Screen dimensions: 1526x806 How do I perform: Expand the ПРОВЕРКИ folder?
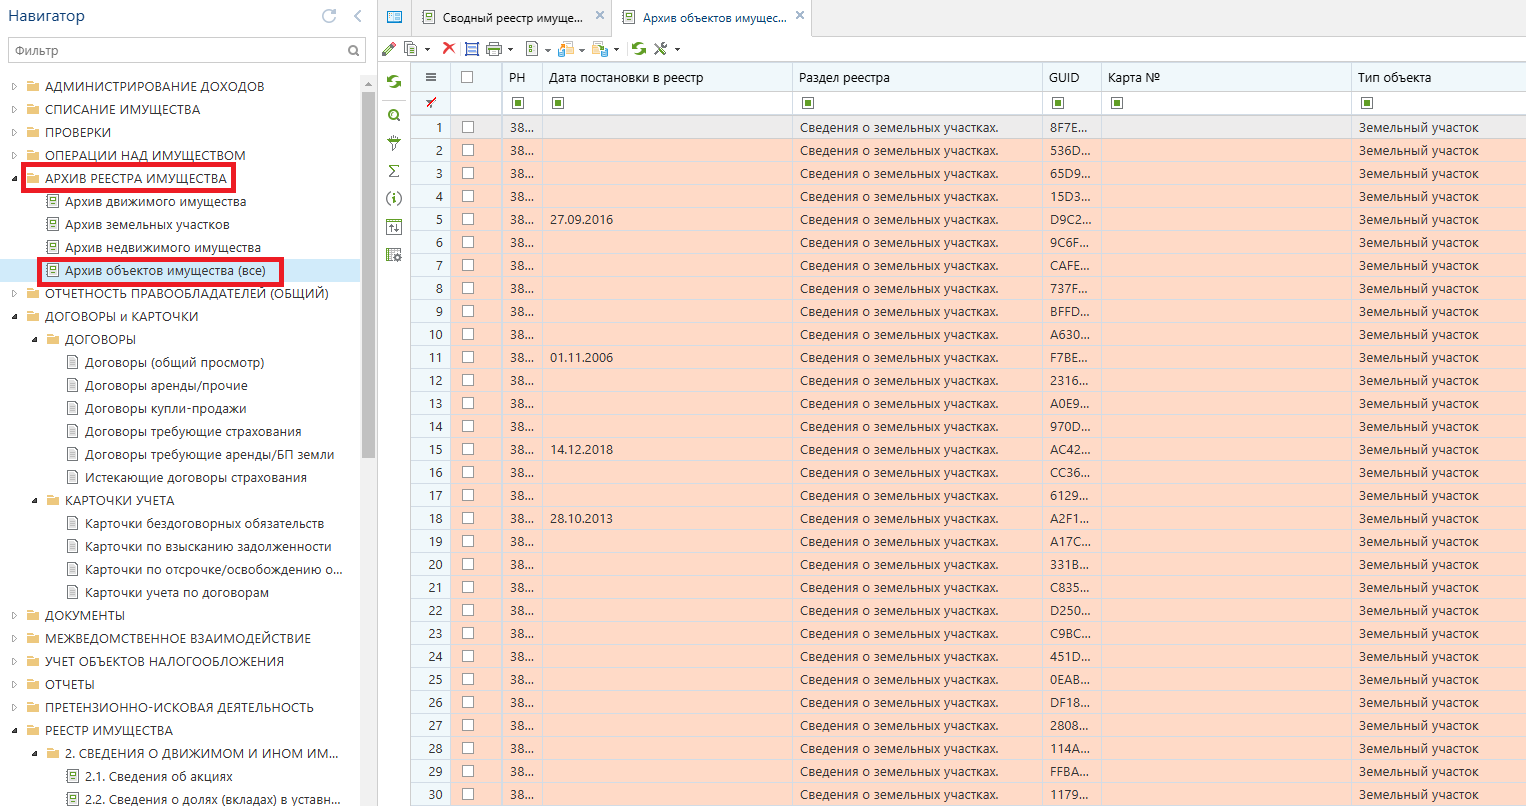[x=14, y=133]
